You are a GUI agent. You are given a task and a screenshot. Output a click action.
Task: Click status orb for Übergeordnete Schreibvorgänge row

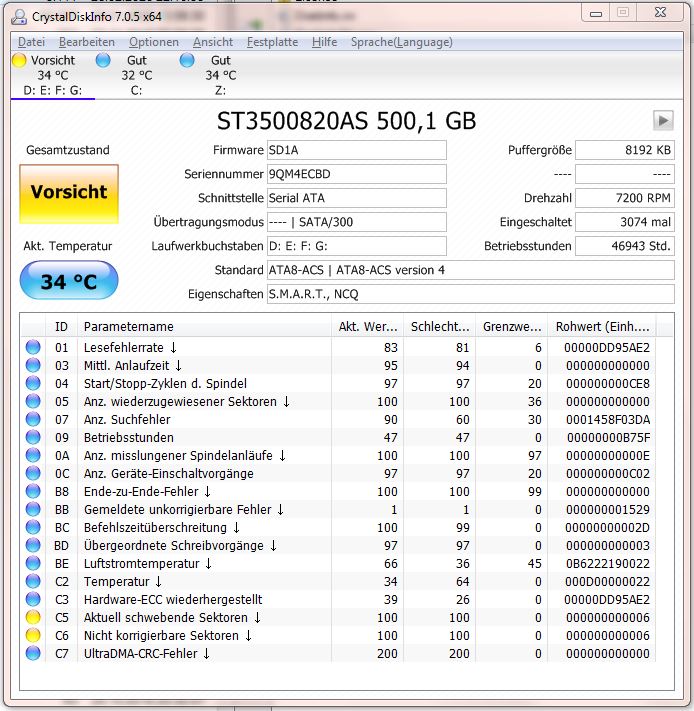(33, 545)
